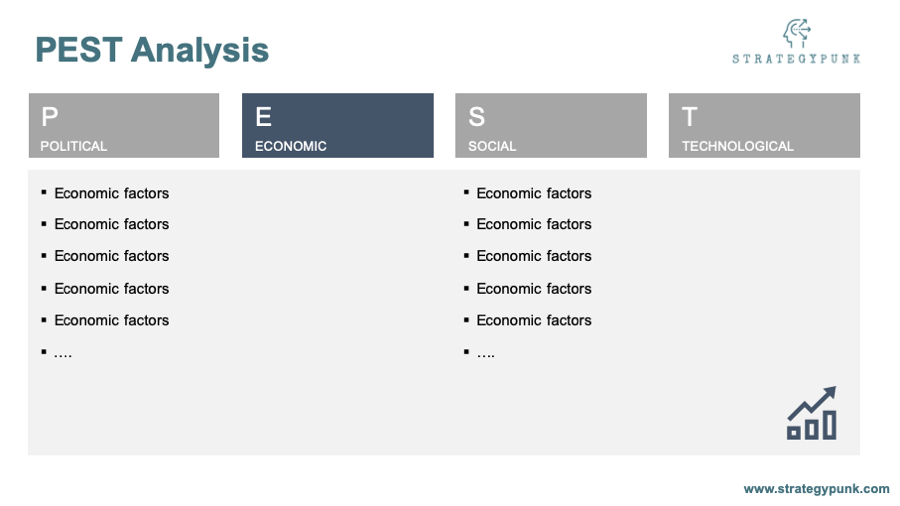Viewport: 900px width, 506px height.
Task: Click fifth Economic factors bullet, left column
Action: (x=111, y=320)
